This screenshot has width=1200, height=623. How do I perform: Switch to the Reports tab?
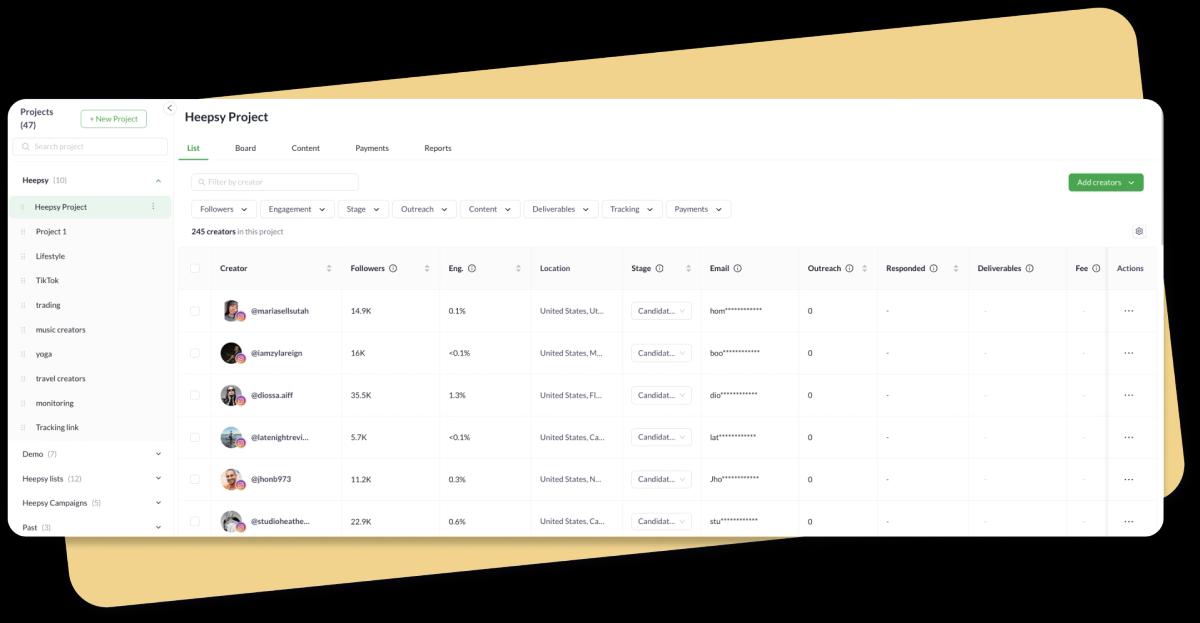click(437, 148)
